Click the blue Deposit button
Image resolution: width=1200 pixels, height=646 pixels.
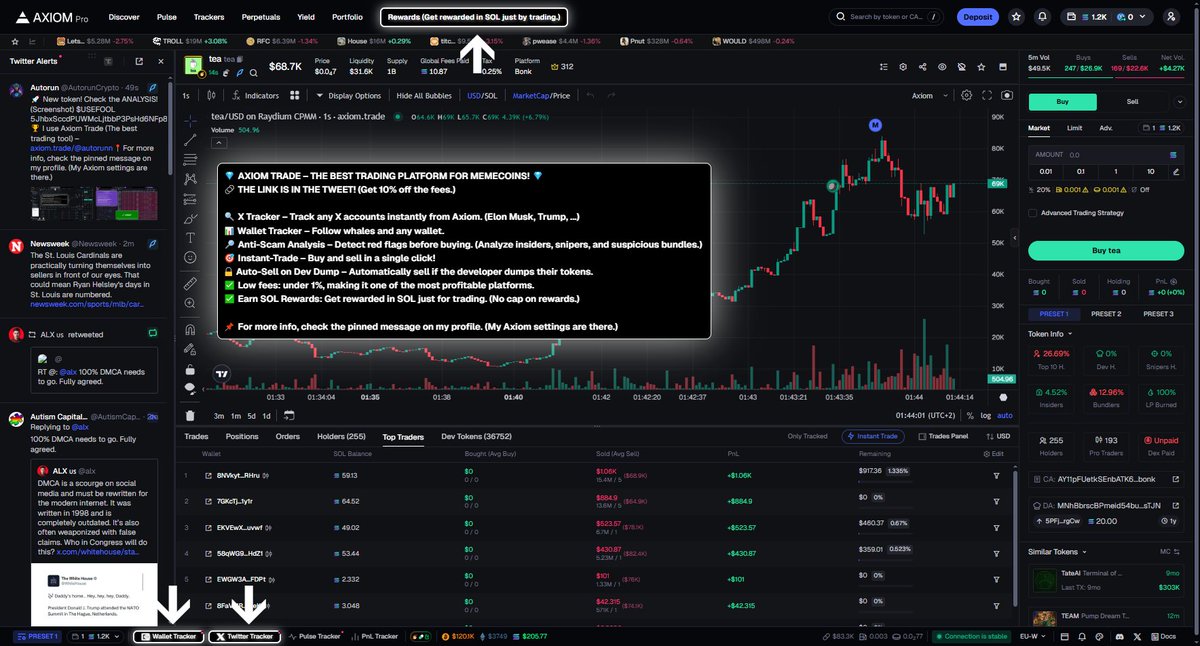[x=977, y=17]
